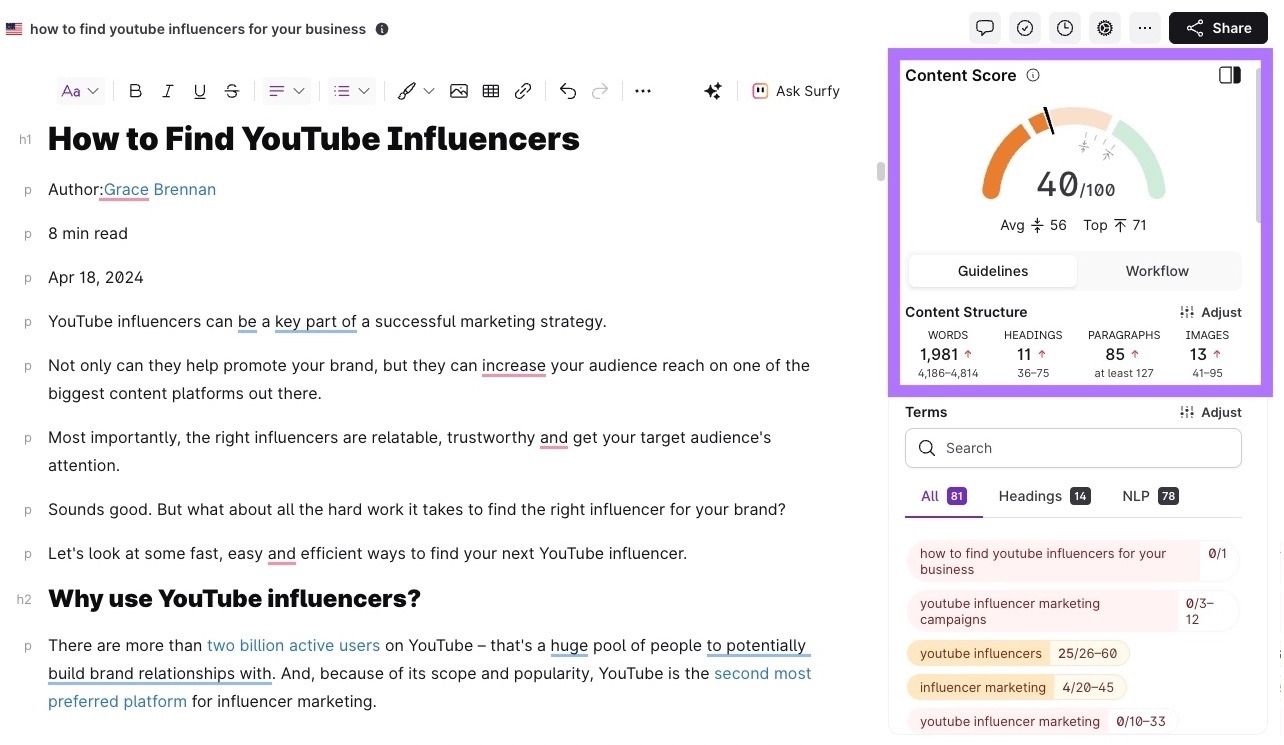Redo the last edit

[x=600, y=91]
